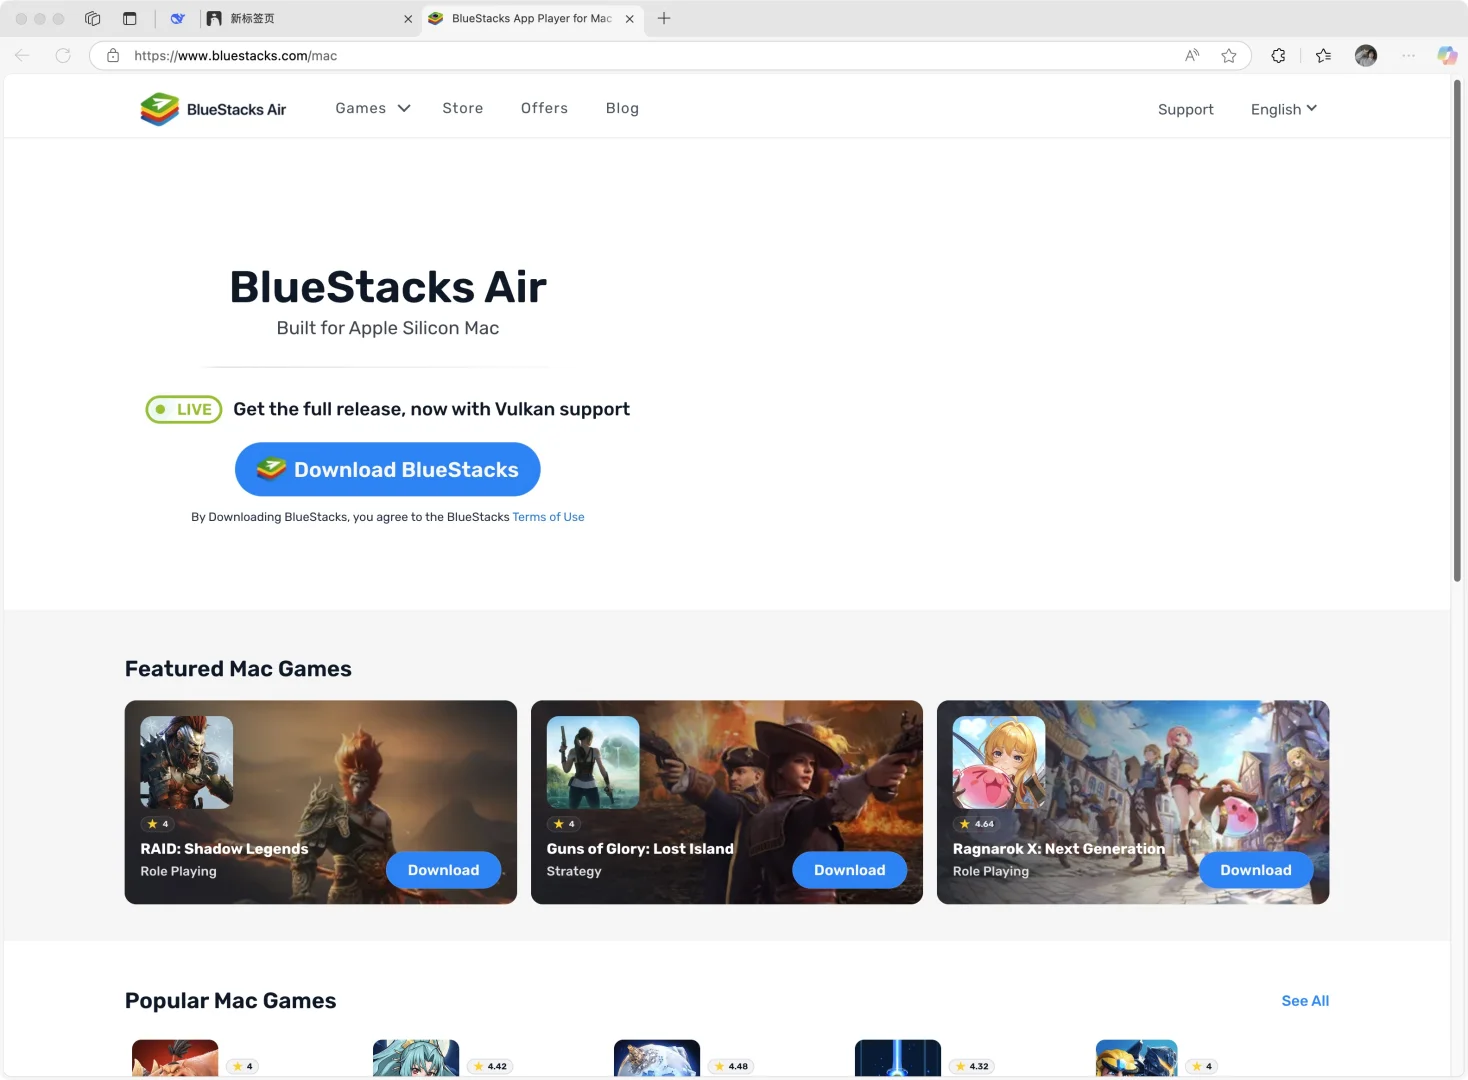Image resolution: width=1468 pixels, height=1080 pixels.
Task: Open the Offers page
Action: click(x=544, y=108)
